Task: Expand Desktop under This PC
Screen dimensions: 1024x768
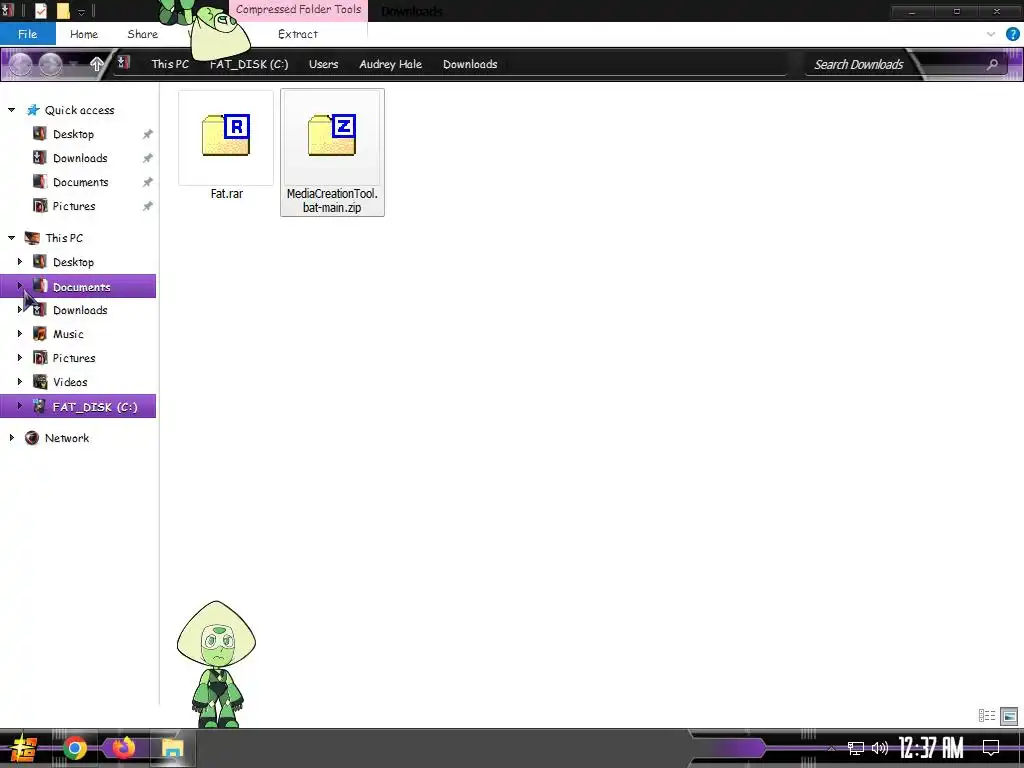Action: click(x=20, y=262)
